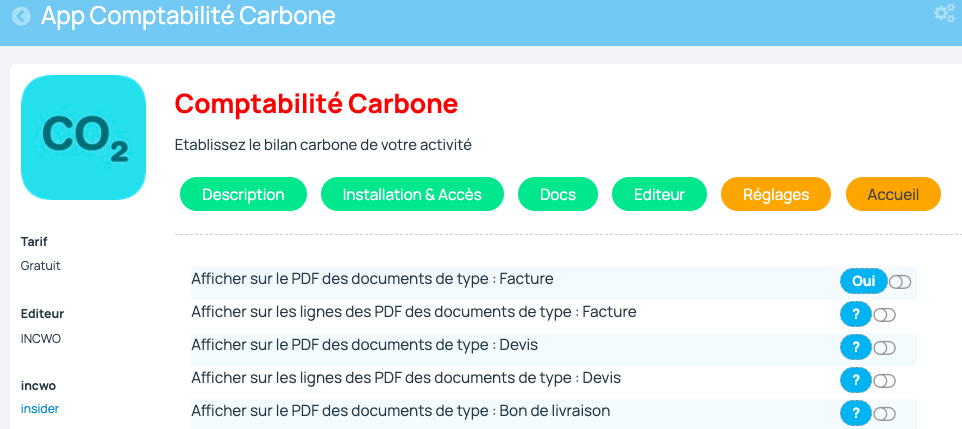Click the orange Accueil button

click(x=893, y=195)
